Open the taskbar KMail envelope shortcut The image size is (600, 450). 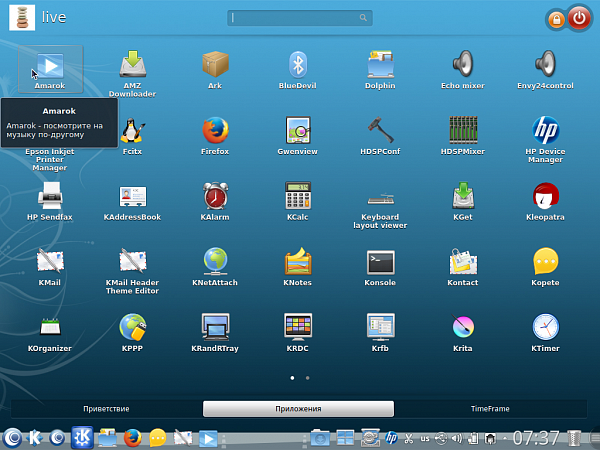tap(183, 438)
